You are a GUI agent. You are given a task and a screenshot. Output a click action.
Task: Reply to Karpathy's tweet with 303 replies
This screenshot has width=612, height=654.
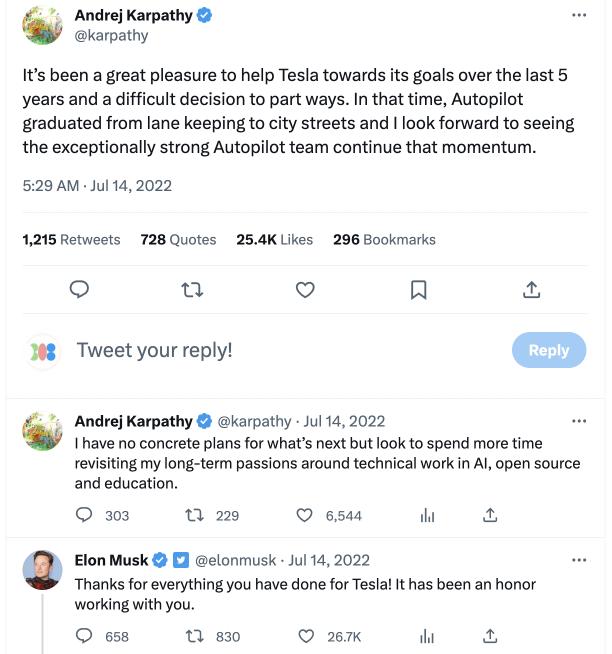tap(85, 516)
